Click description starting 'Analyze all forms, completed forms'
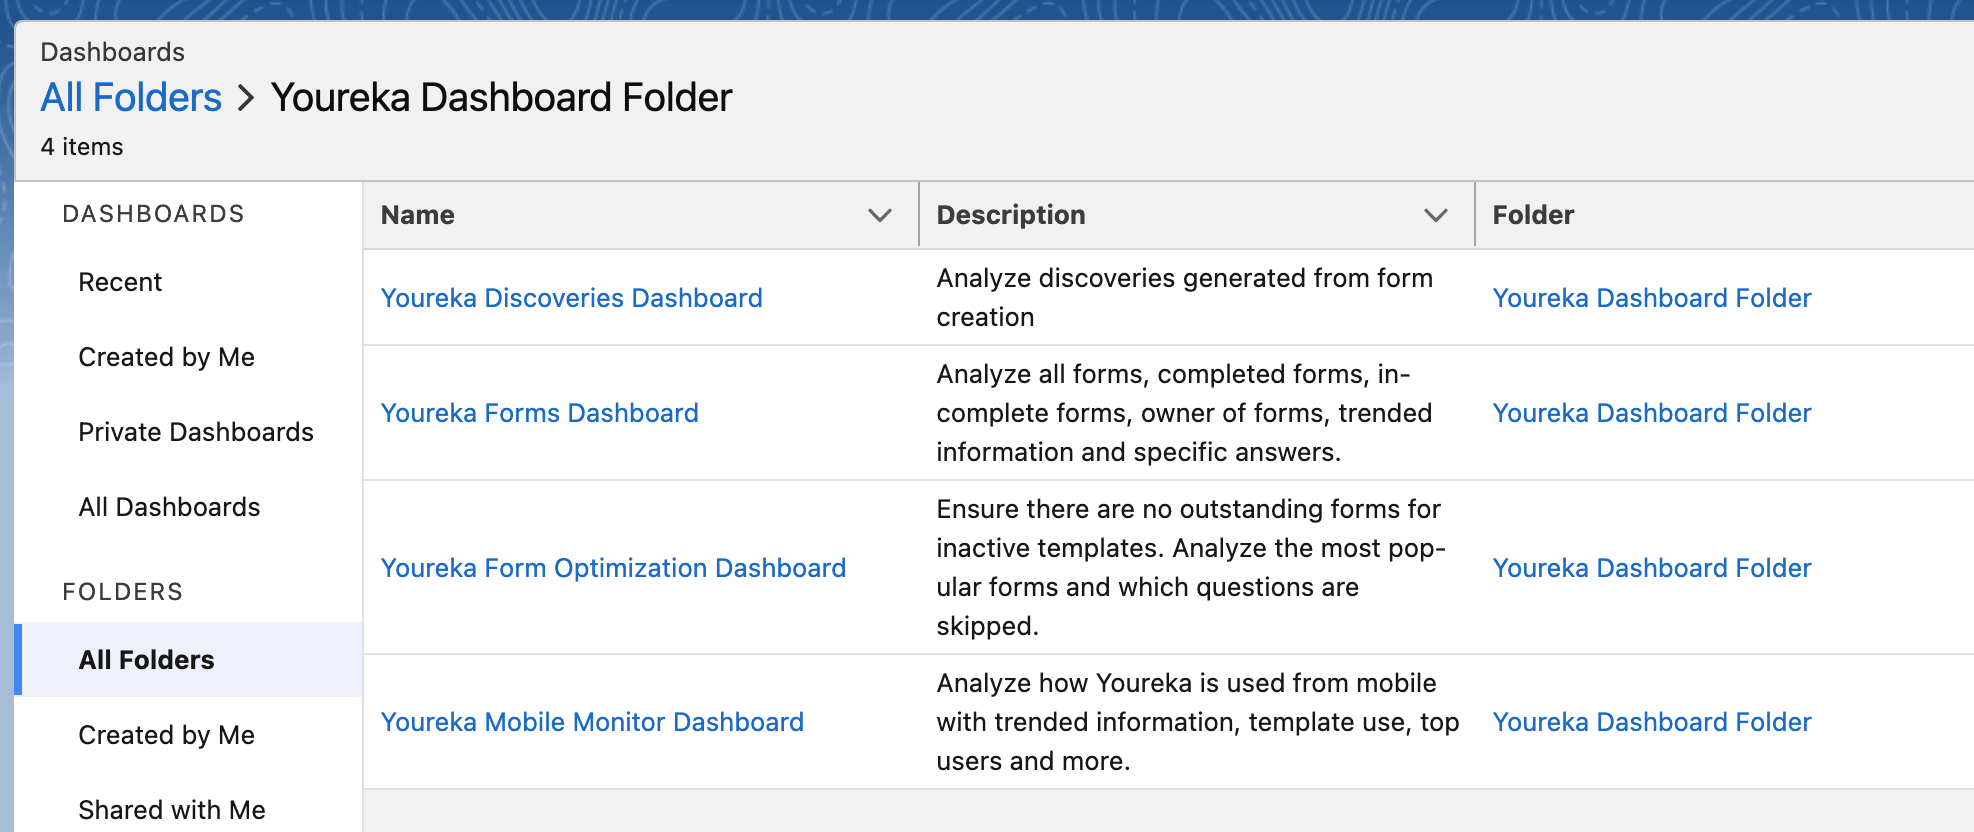Viewport: 1974px width, 832px height. (1185, 413)
